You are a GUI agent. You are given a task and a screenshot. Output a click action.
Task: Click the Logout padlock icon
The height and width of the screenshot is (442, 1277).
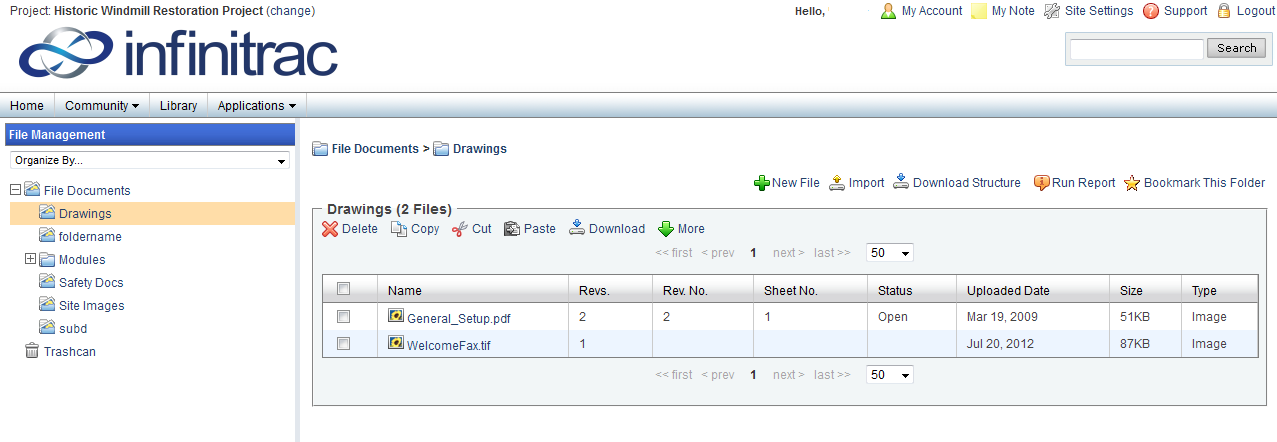1224,11
